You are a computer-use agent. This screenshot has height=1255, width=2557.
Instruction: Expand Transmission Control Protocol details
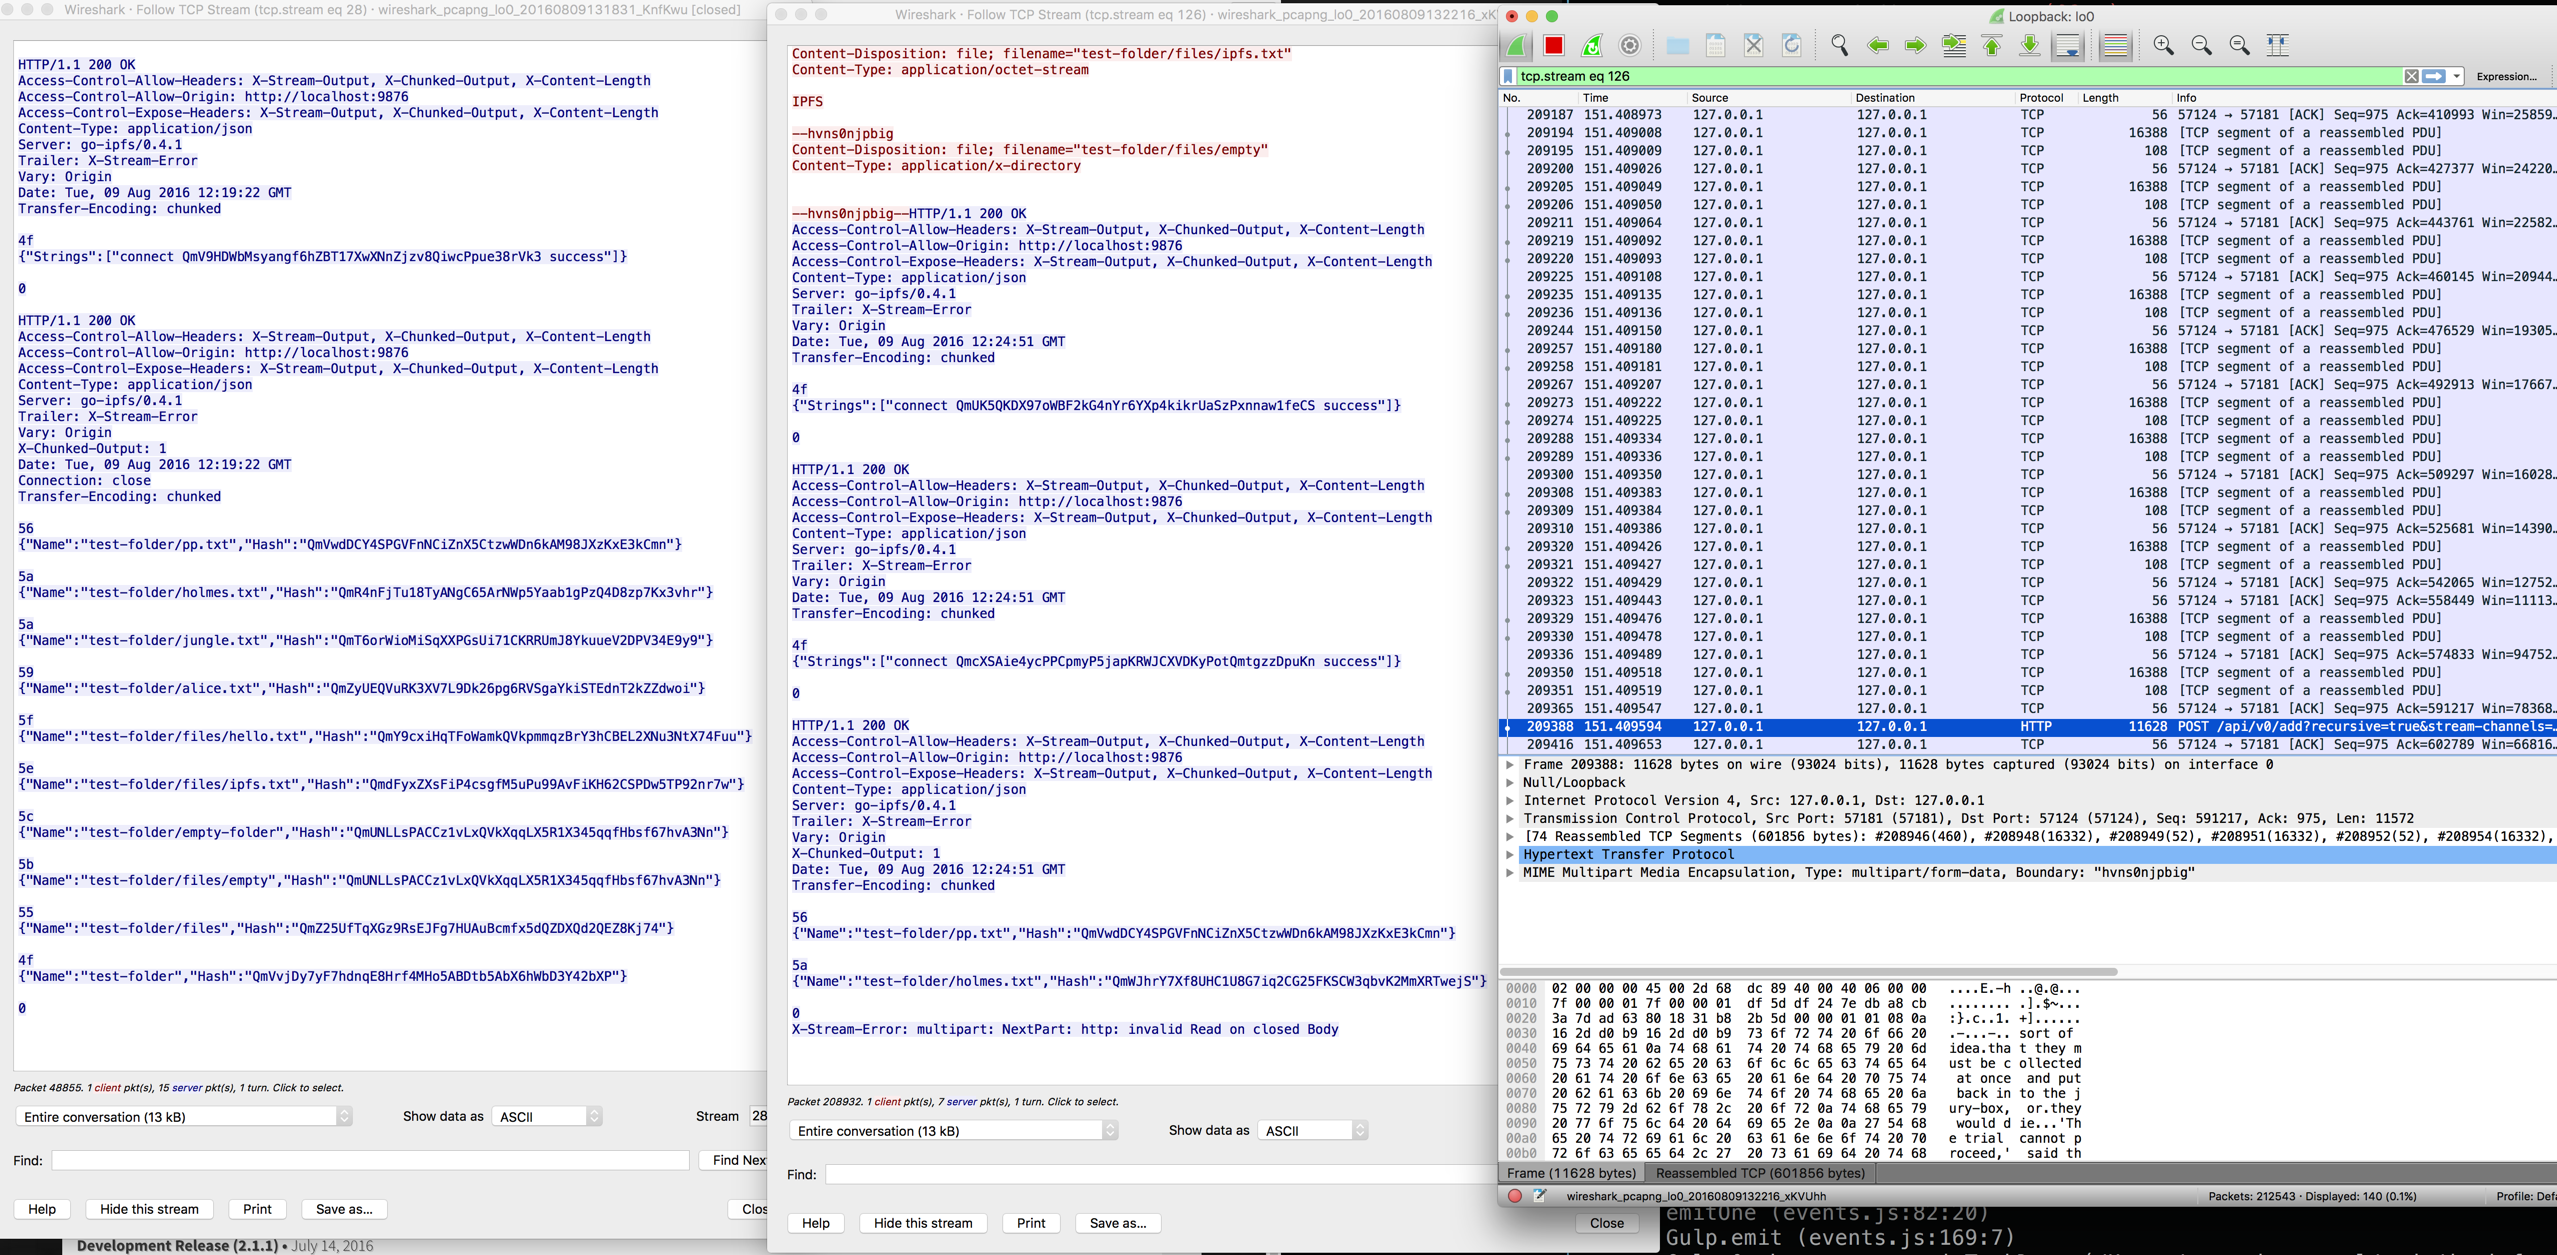coord(1510,819)
